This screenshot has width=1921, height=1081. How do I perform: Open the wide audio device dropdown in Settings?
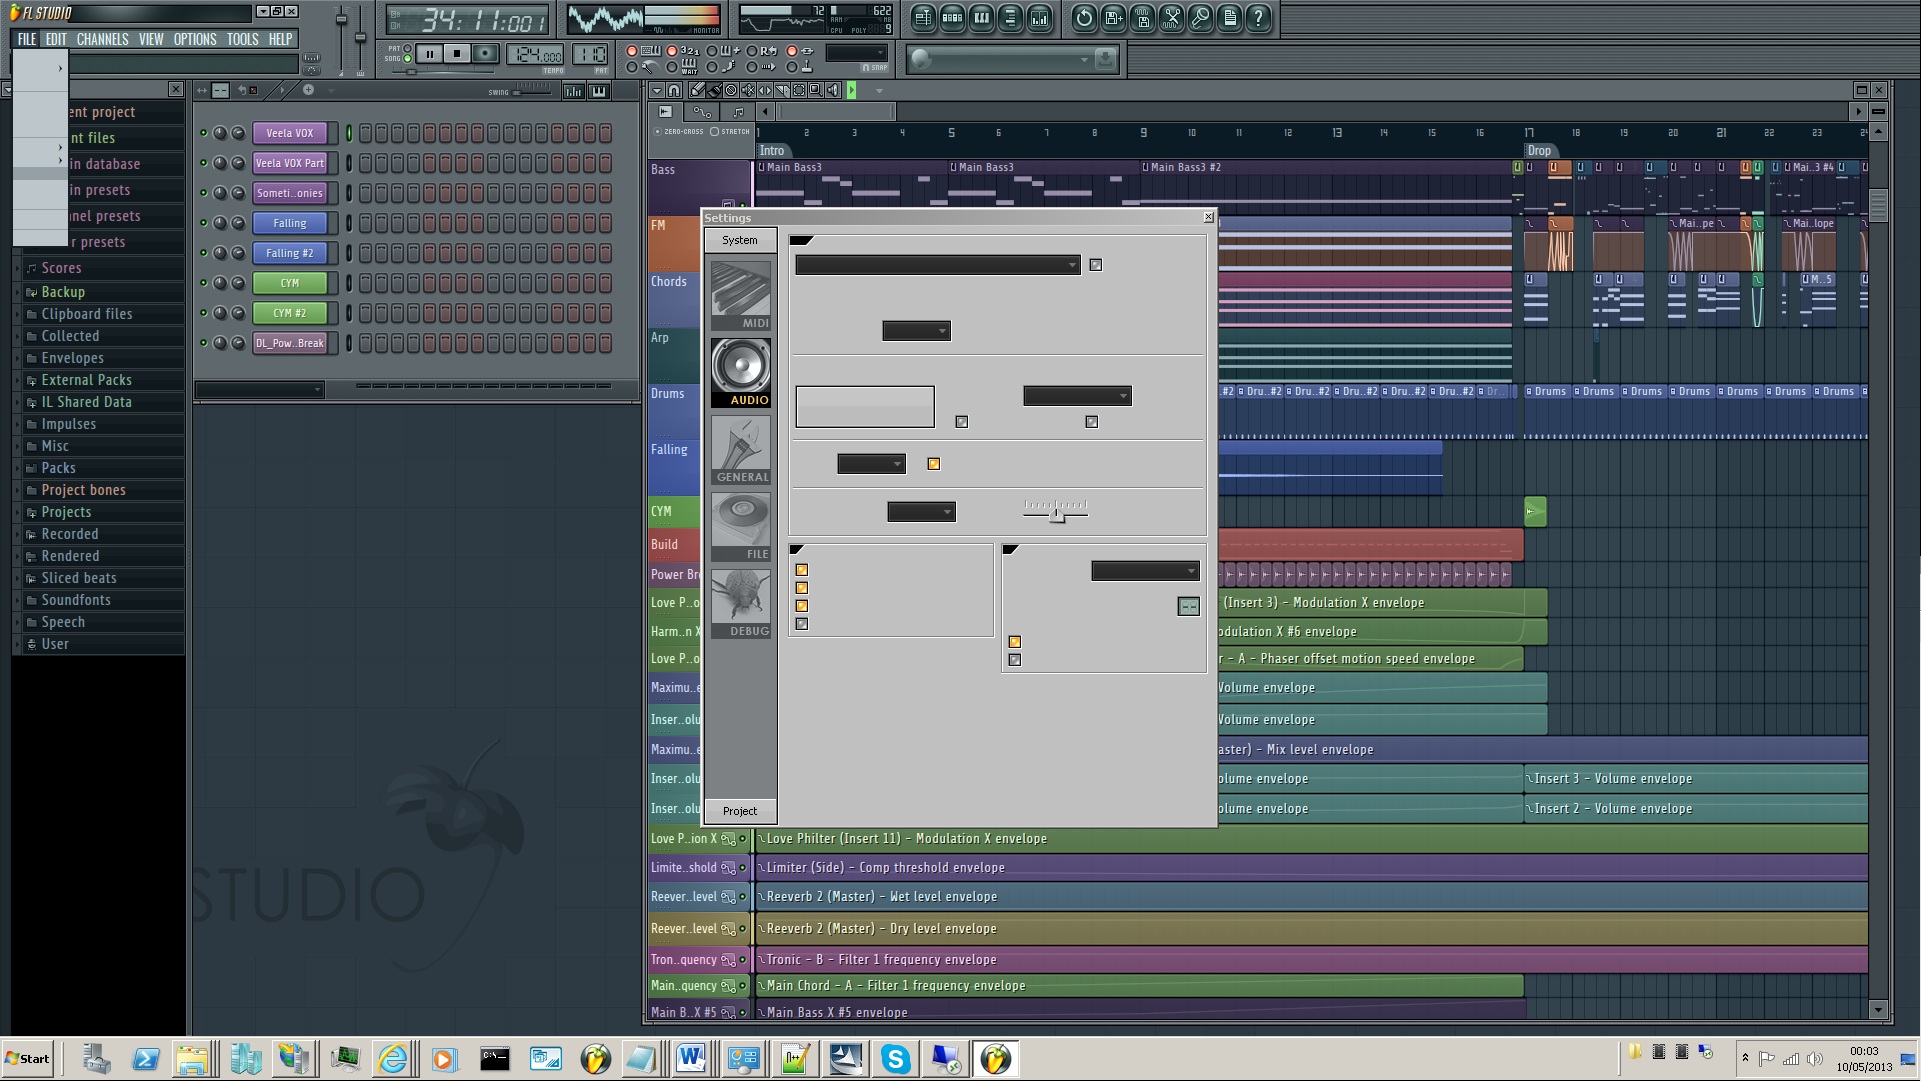pyautogui.click(x=938, y=265)
